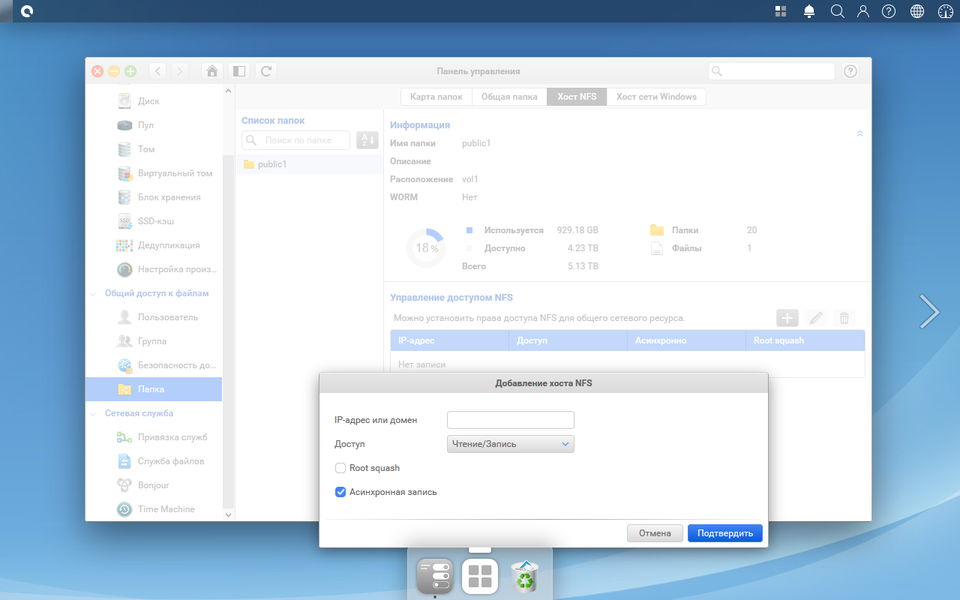Click the search magnifier in the top bar
Viewport: 960px width, 600px height.
837,11
